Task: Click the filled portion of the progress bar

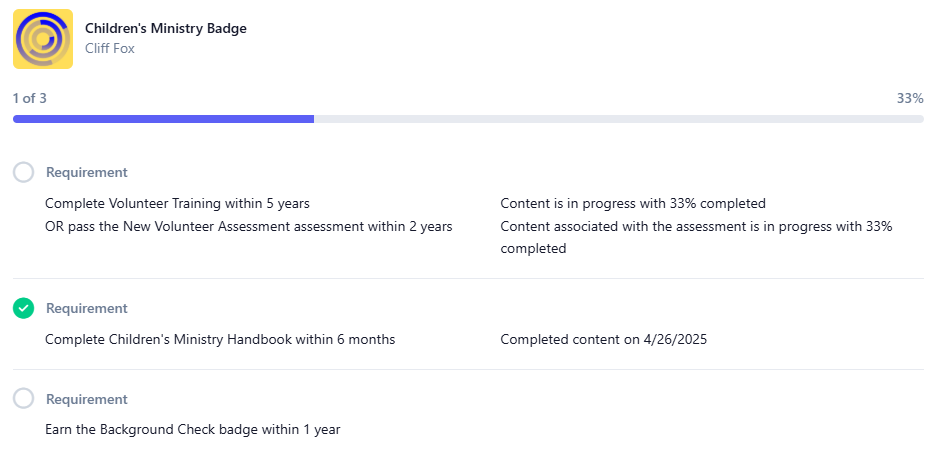Action: pos(164,119)
